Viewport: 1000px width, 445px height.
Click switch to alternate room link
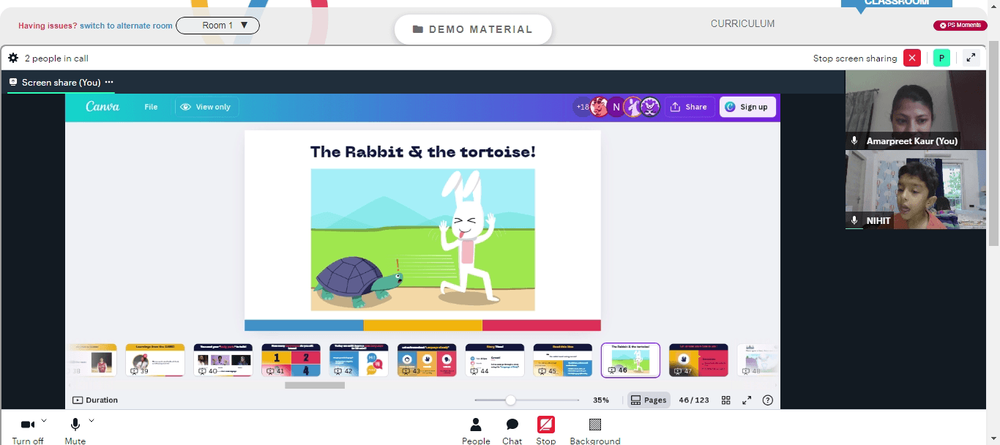(126, 26)
